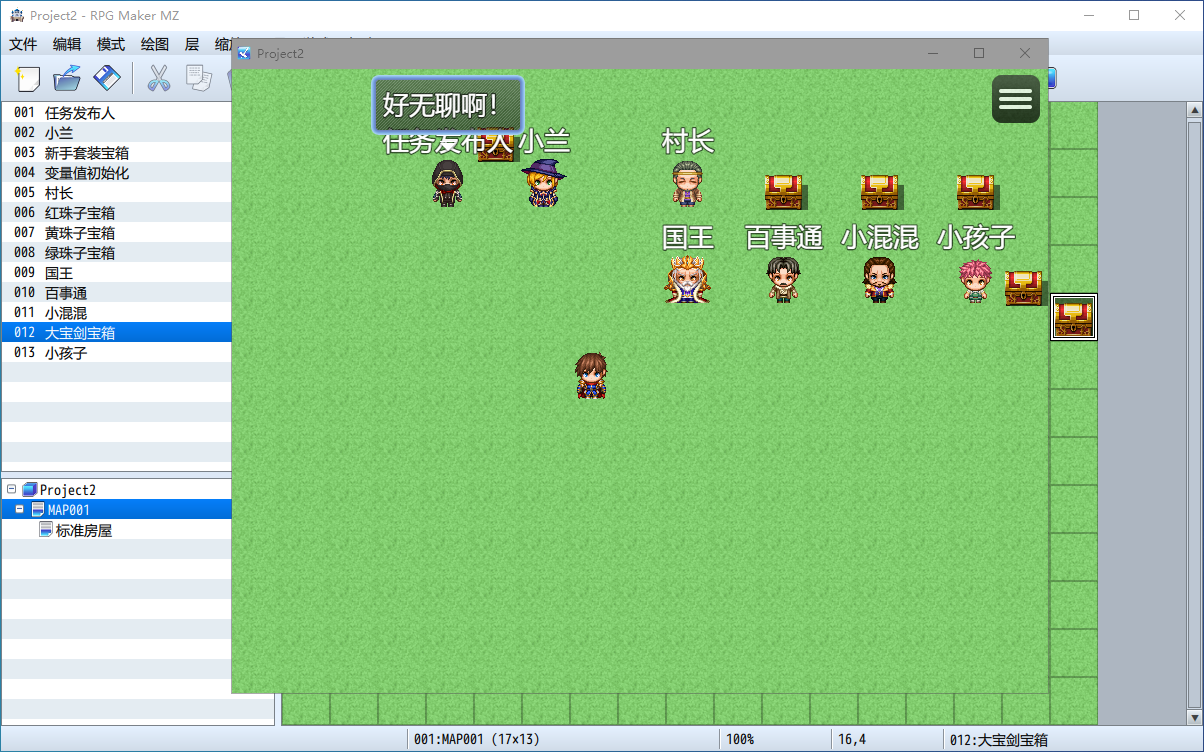Open the 绘图 menu

[155, 44]
